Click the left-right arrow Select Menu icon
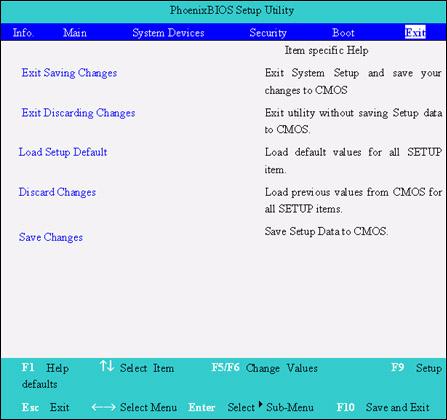The height and width of the screenshot is (420, 447). pyautogui.click(x=104, y=407)
